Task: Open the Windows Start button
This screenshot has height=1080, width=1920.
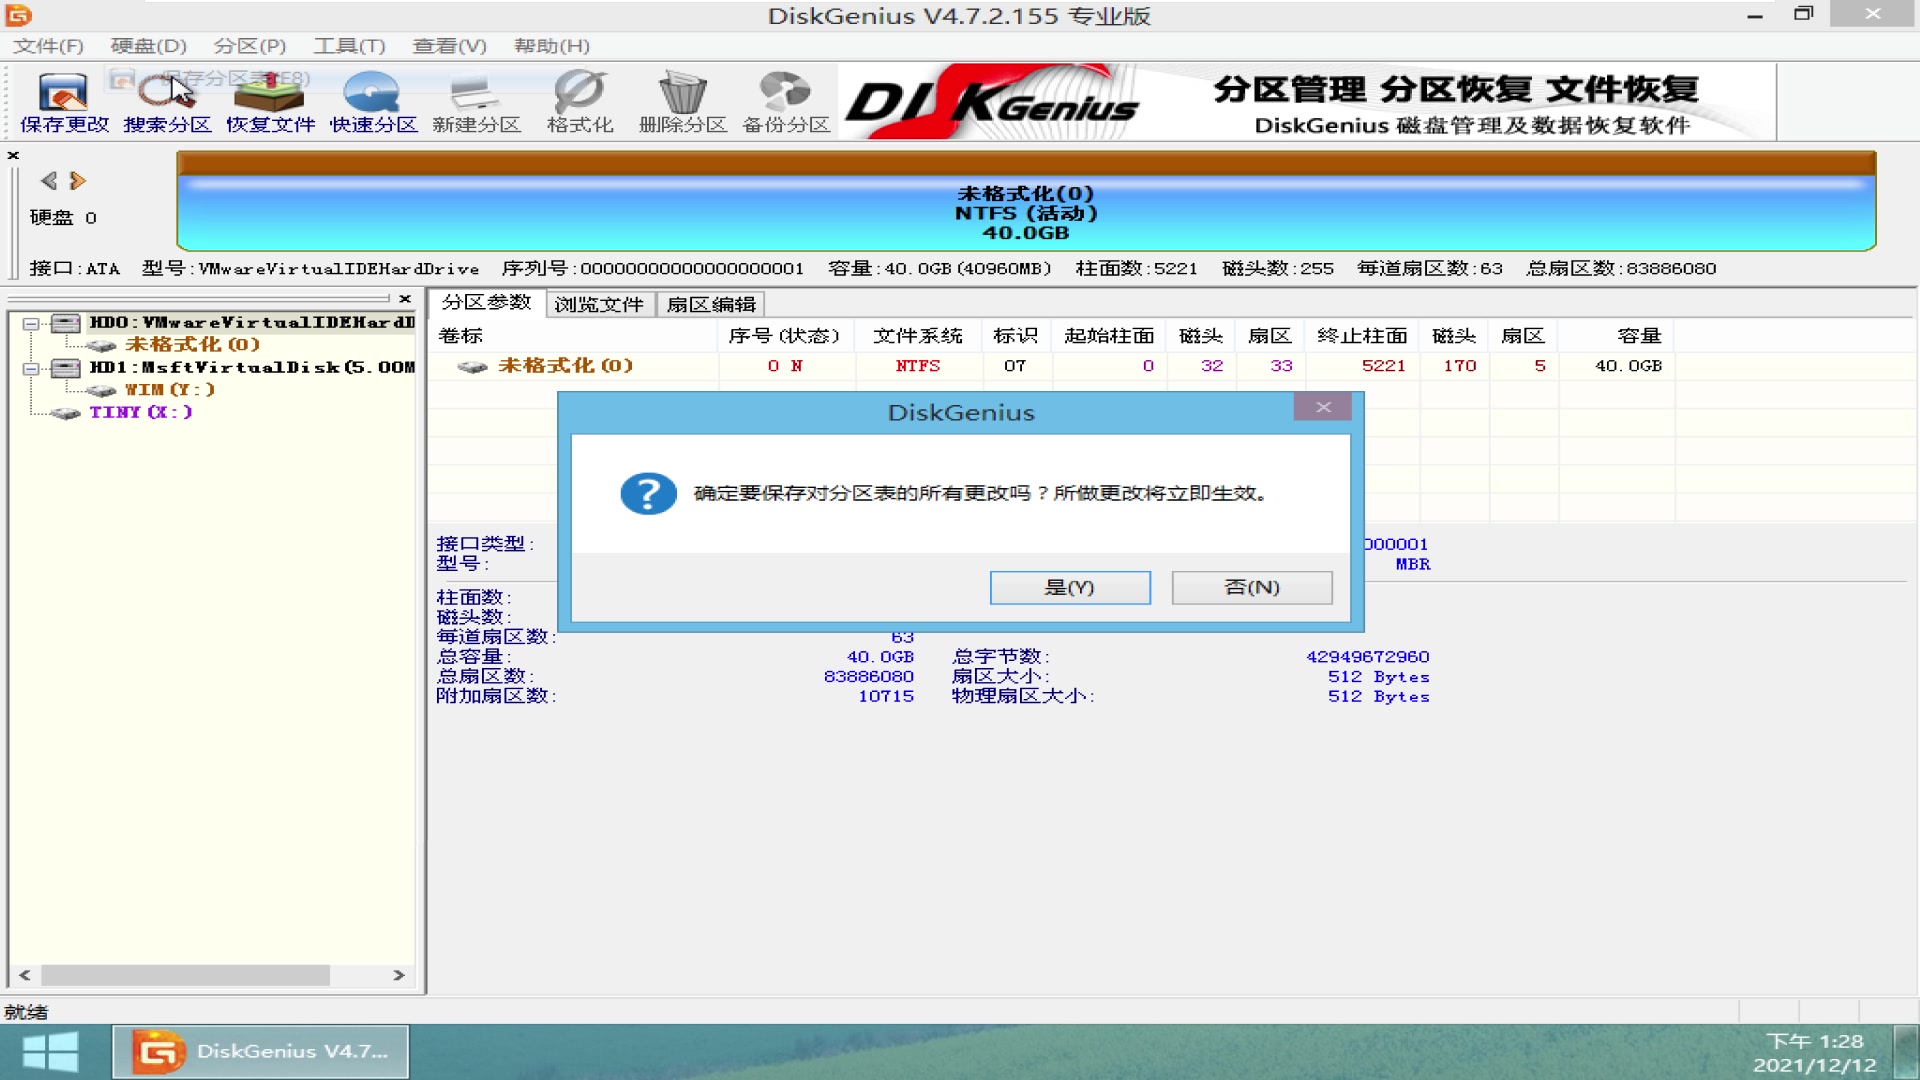Action: click(x=50, y=1052)
